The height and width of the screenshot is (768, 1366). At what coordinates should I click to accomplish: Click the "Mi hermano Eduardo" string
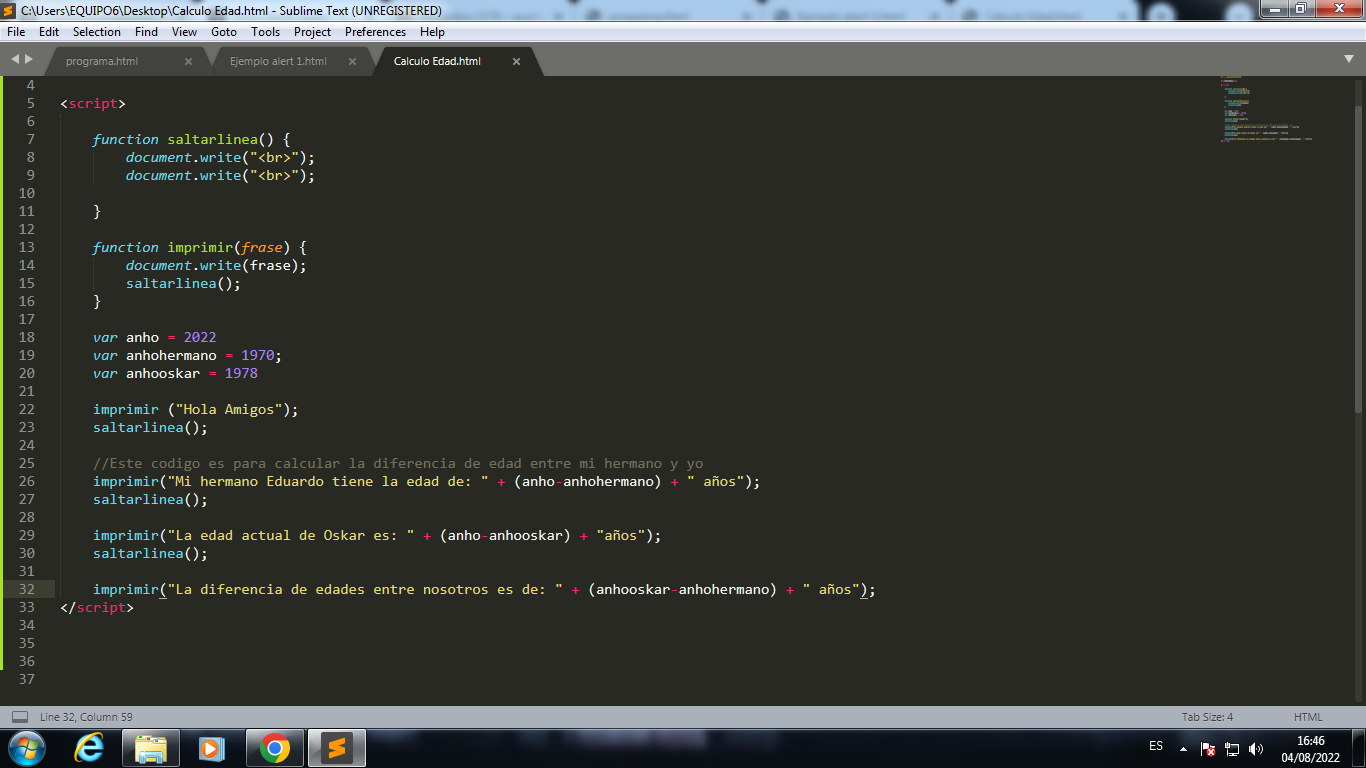328,481
